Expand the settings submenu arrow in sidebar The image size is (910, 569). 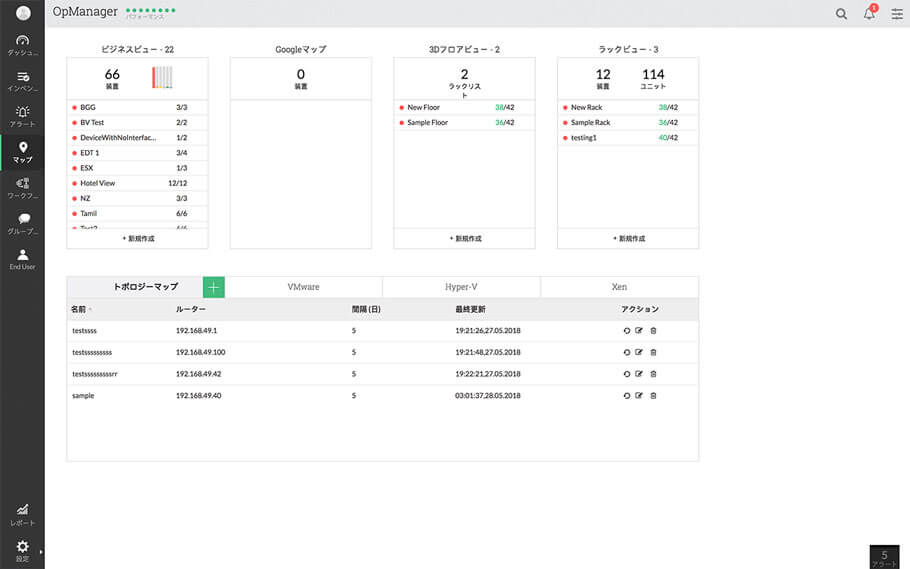41,552
